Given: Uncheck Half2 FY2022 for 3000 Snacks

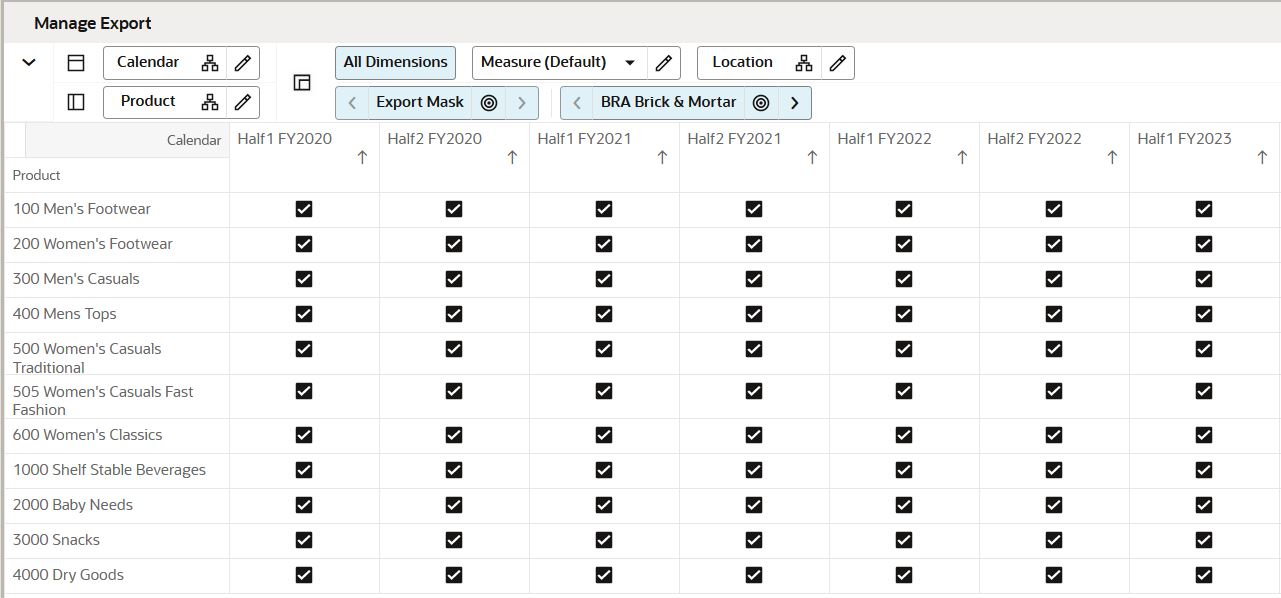Looking at the screenshot, I should (1053, 539).
